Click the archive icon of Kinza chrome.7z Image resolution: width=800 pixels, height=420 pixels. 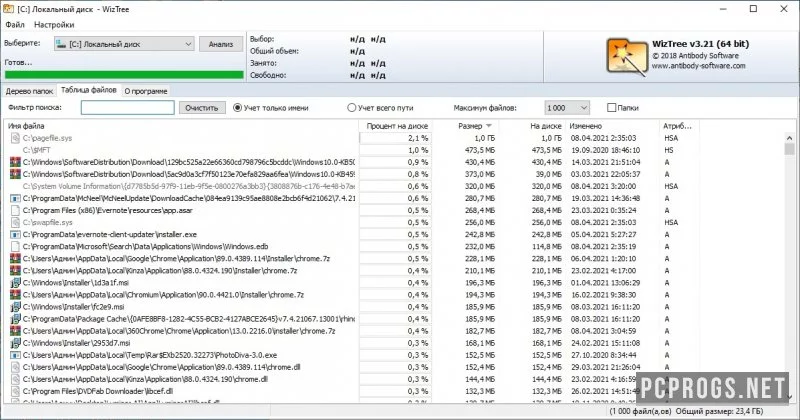point(15,270)
